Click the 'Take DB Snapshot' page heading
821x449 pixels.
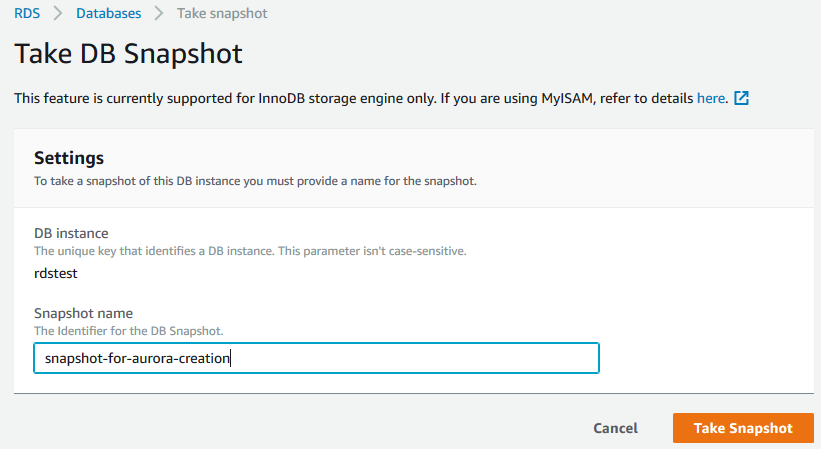tap(129, 53)
